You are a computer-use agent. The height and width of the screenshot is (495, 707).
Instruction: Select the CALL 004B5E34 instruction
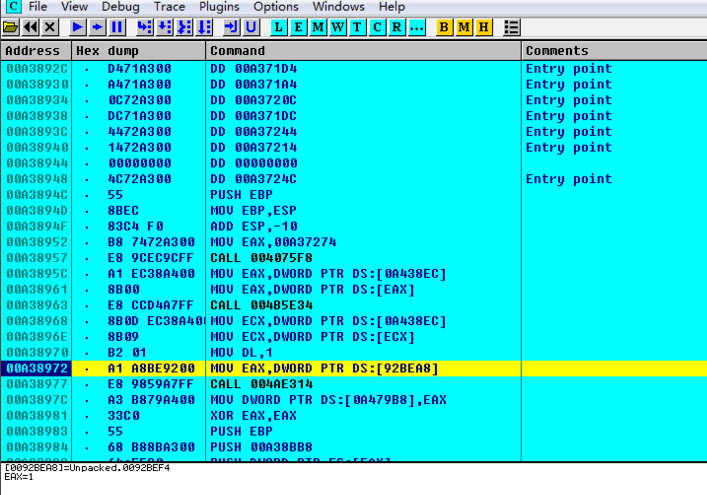click(x=262, y=305)
